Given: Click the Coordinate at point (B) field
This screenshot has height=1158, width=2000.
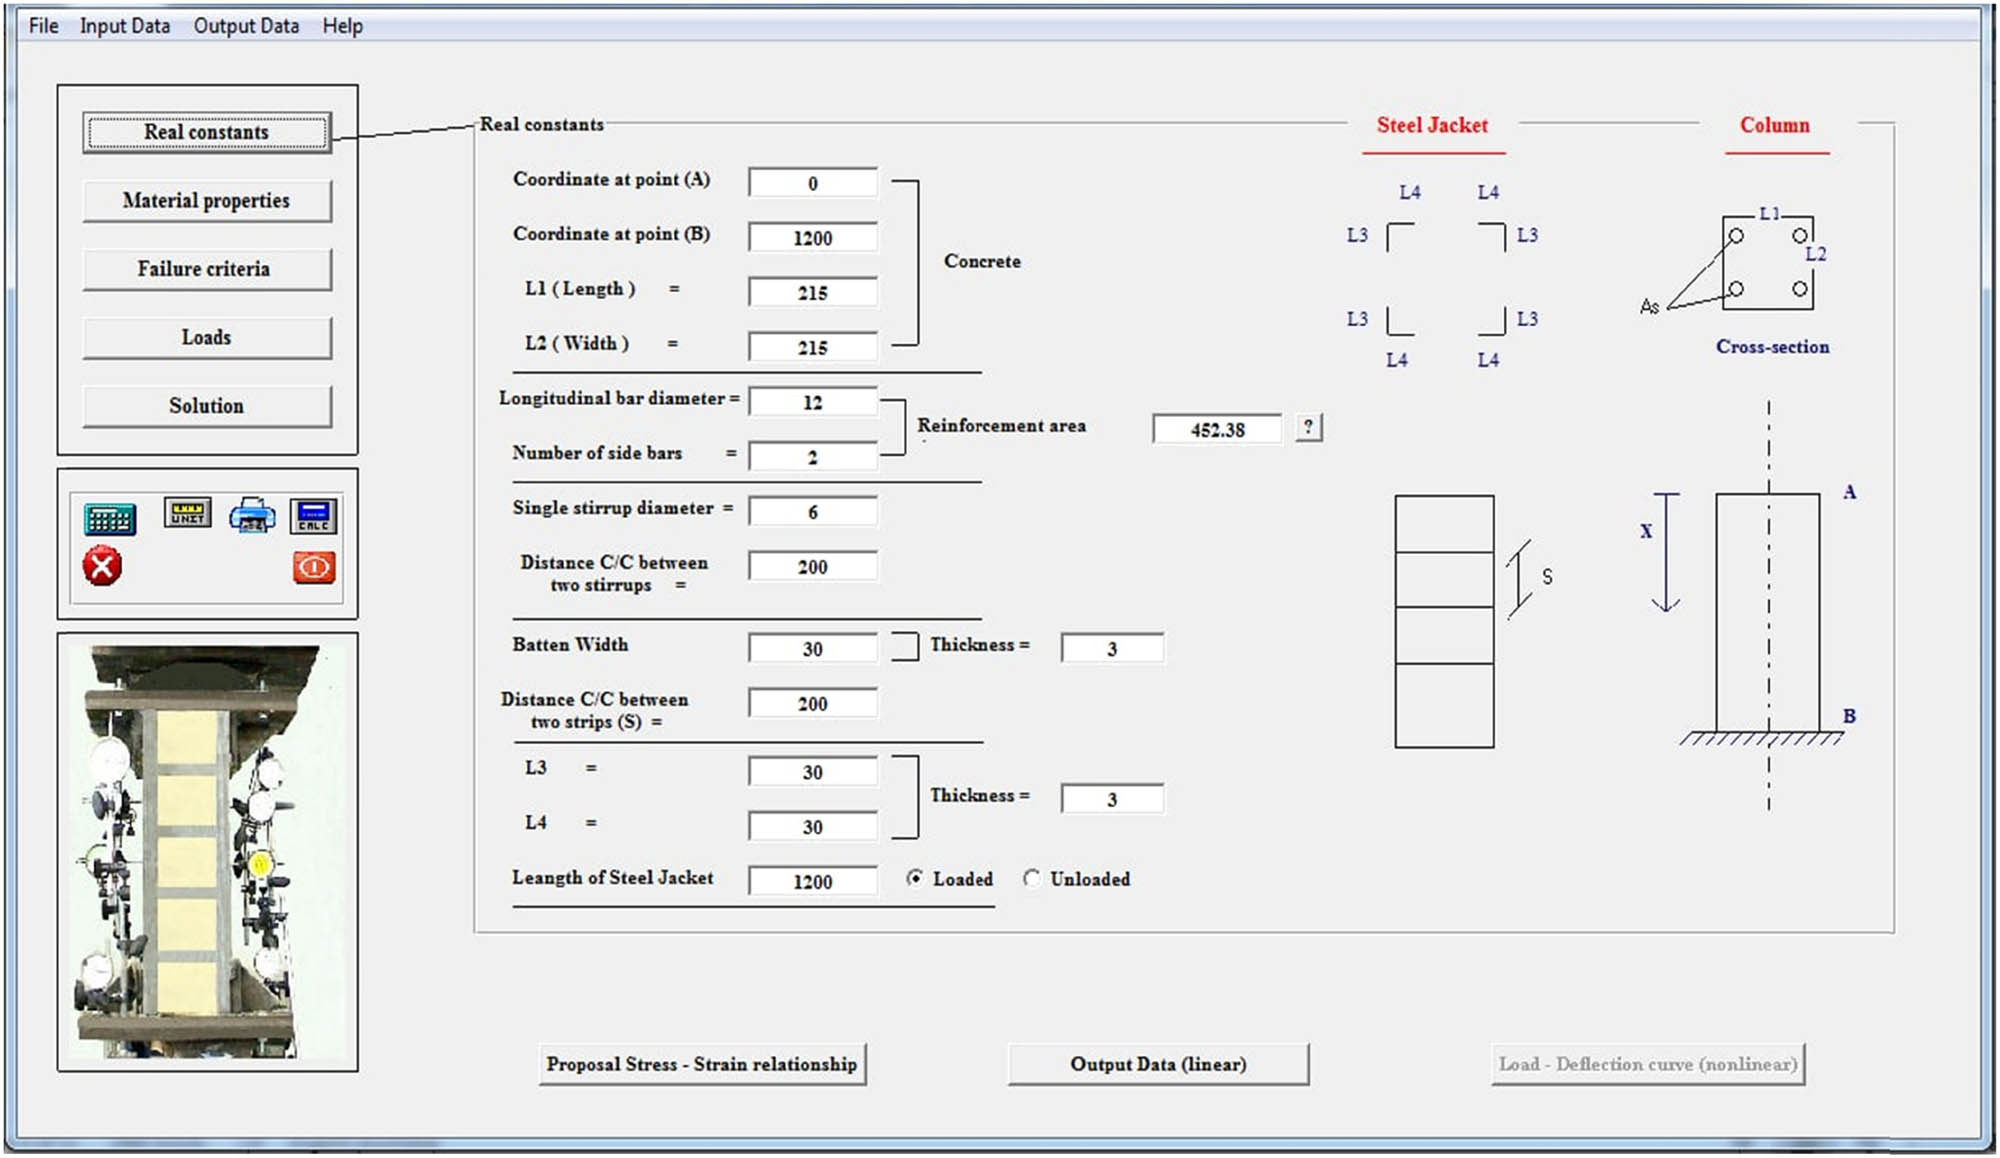Looking at the screenshot, I should [x=812, y=238].
